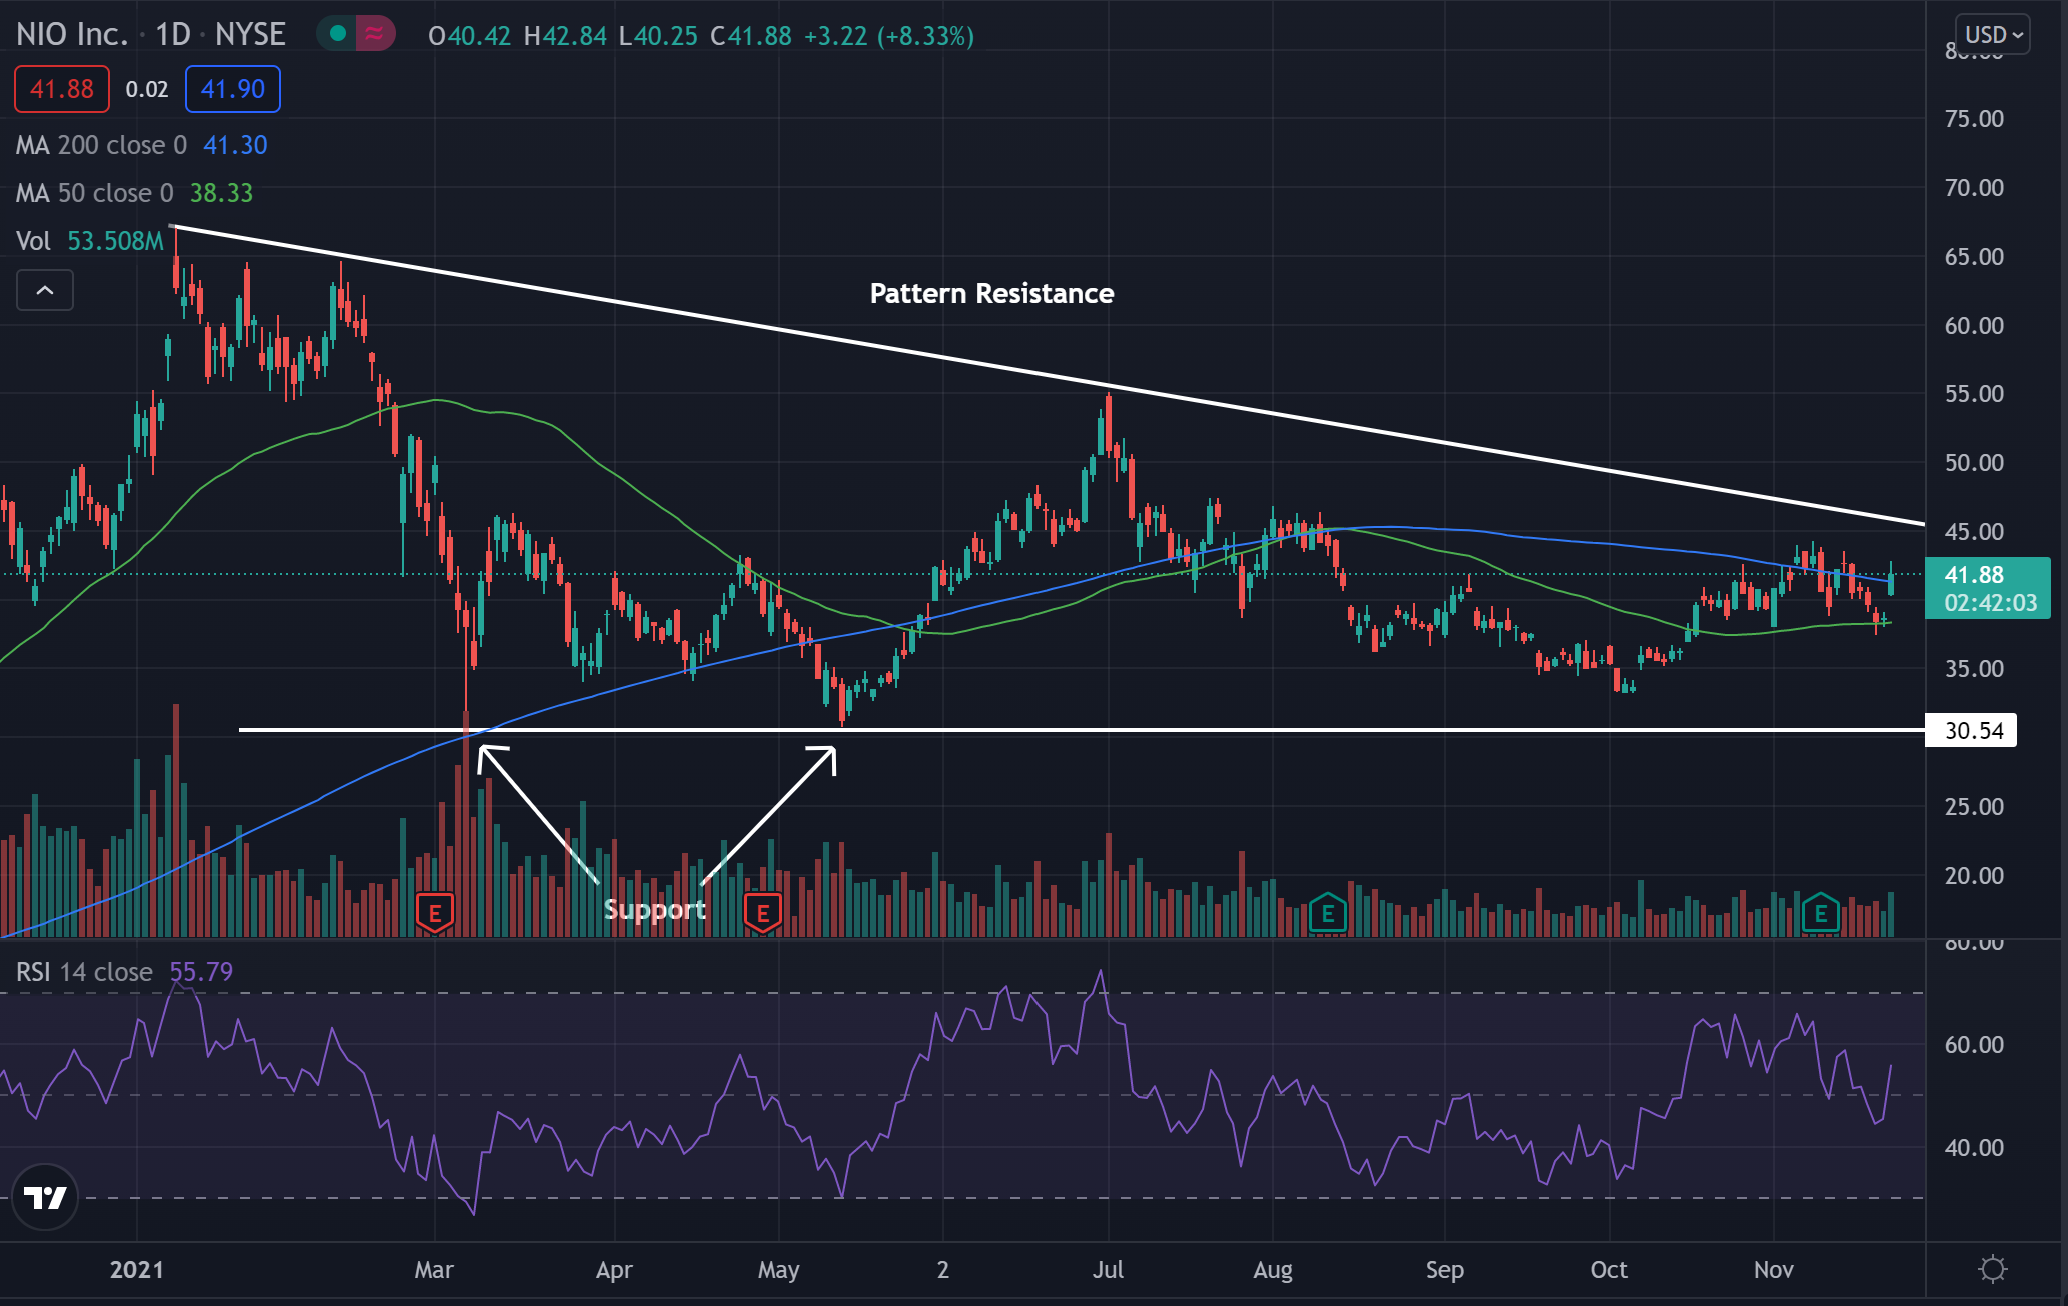The width and height of the screenshot is (2068, 1306).
Task: Click the NYSE exchange label
Action: coord(250,35)
